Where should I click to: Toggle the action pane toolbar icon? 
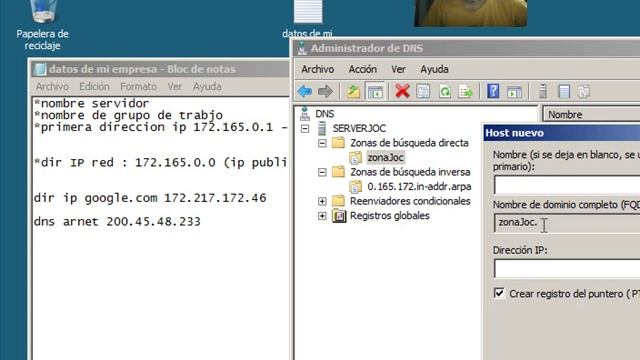[x=514, y=91]
